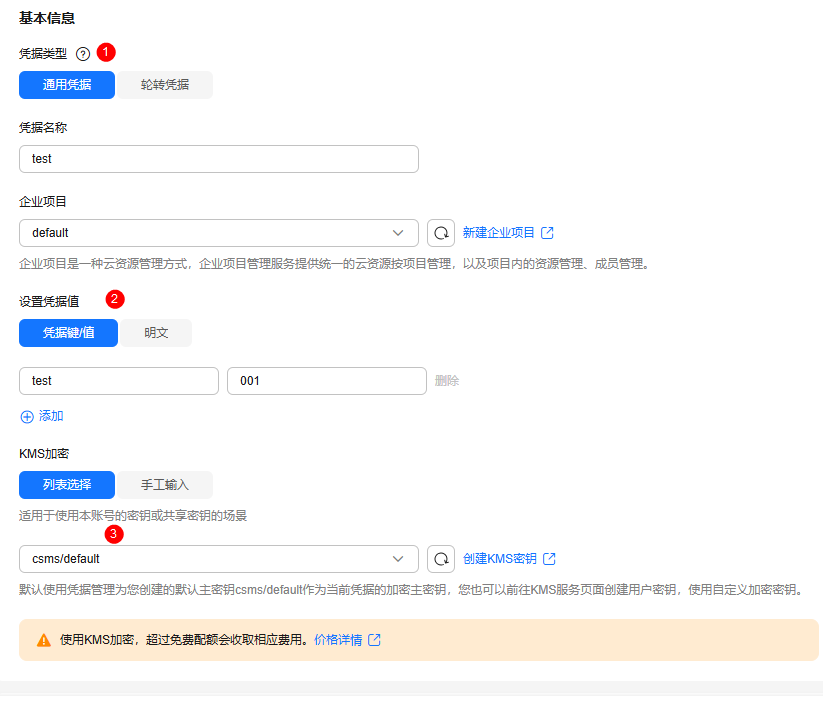Viewport: 823px width, 703px height.
Task: Click the 基本信息 heading
Action: tap(47, 18)
